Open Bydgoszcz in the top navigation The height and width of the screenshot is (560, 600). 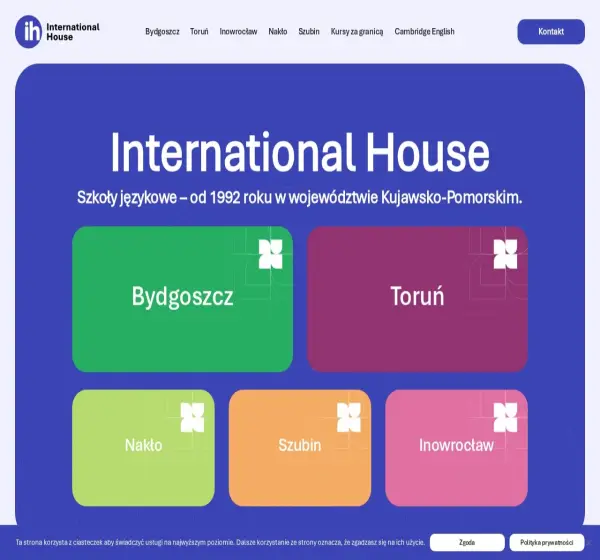pos(162,31)
